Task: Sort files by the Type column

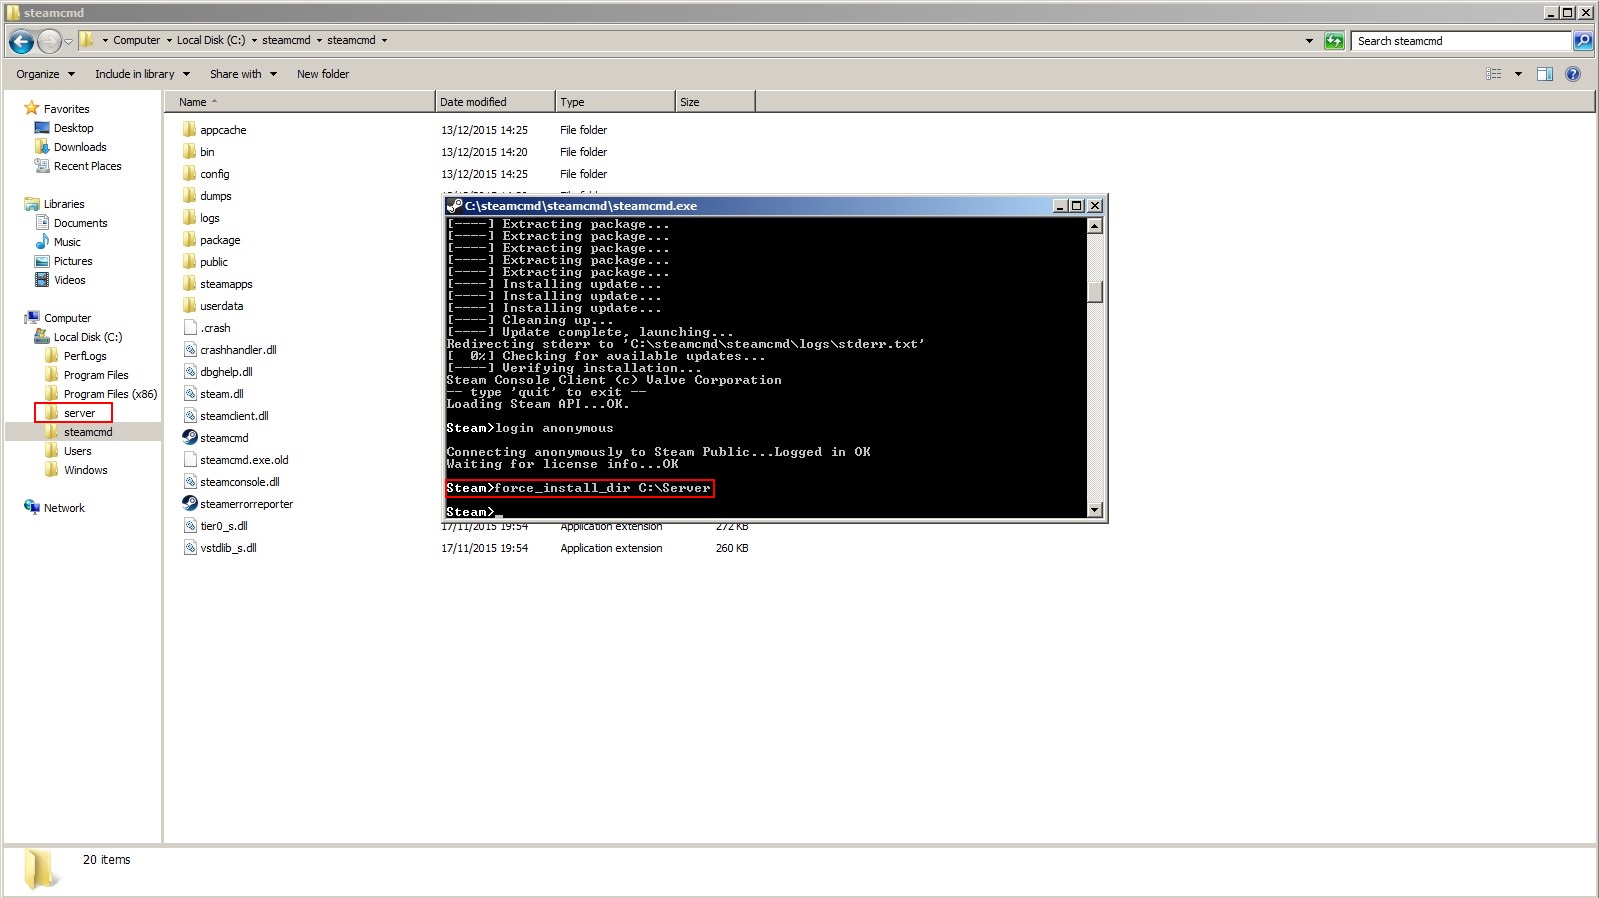Action: coord(615,102)
